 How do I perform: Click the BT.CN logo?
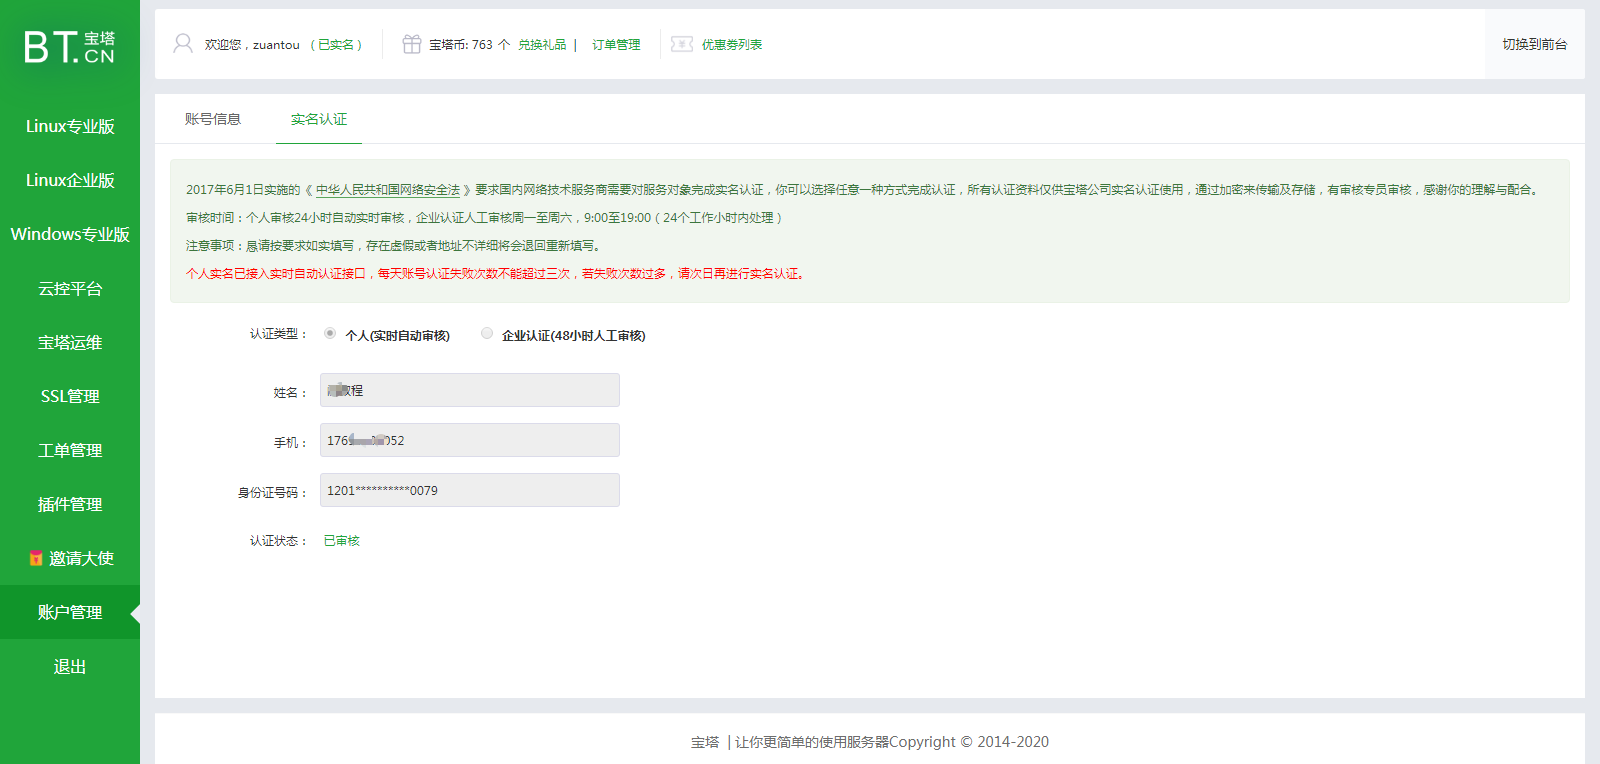pos(69,46)
